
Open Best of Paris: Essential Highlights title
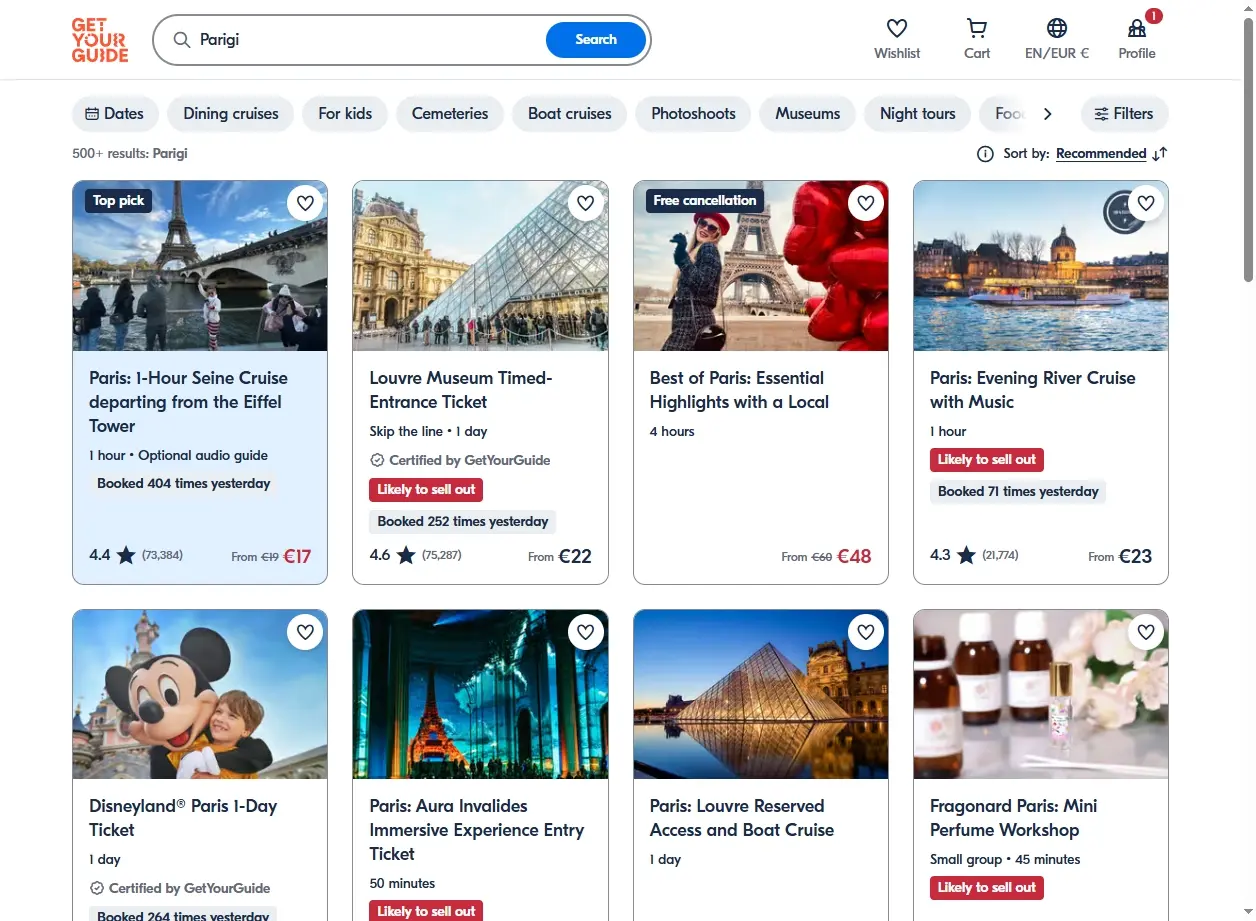(740, 390)
